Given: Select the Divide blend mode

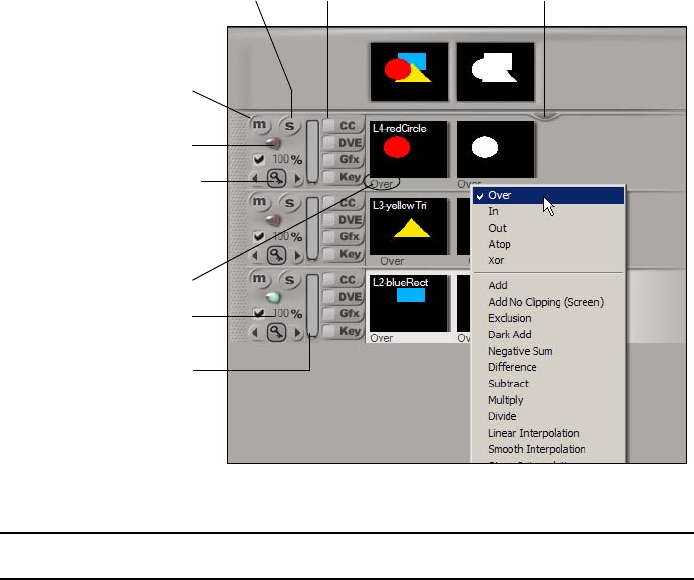Looking at the screenshot, I should 548,417.
